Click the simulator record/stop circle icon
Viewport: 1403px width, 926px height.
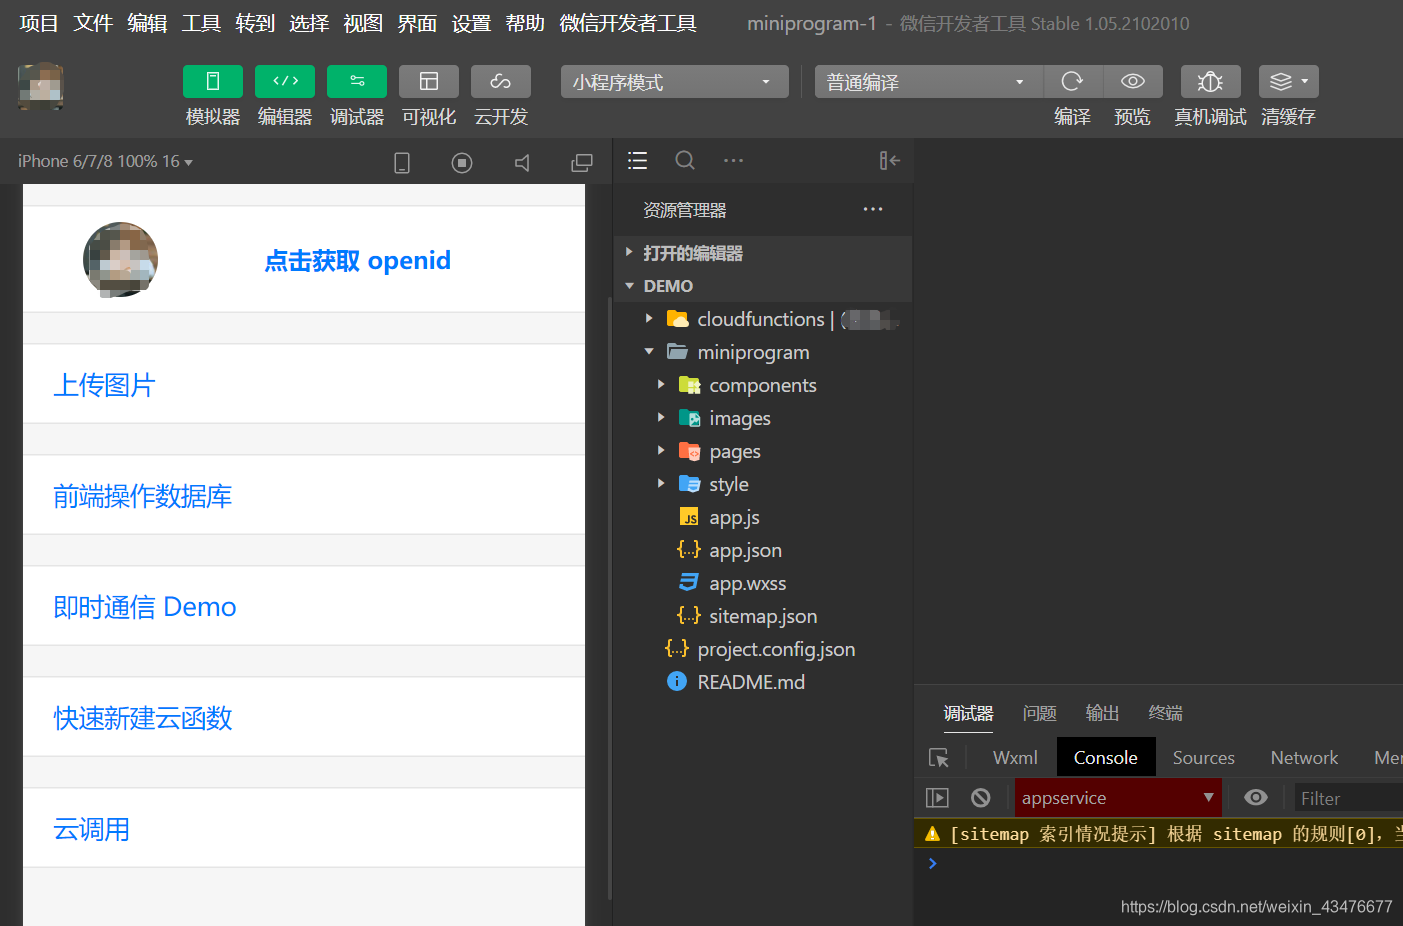(x=462, y=162)
